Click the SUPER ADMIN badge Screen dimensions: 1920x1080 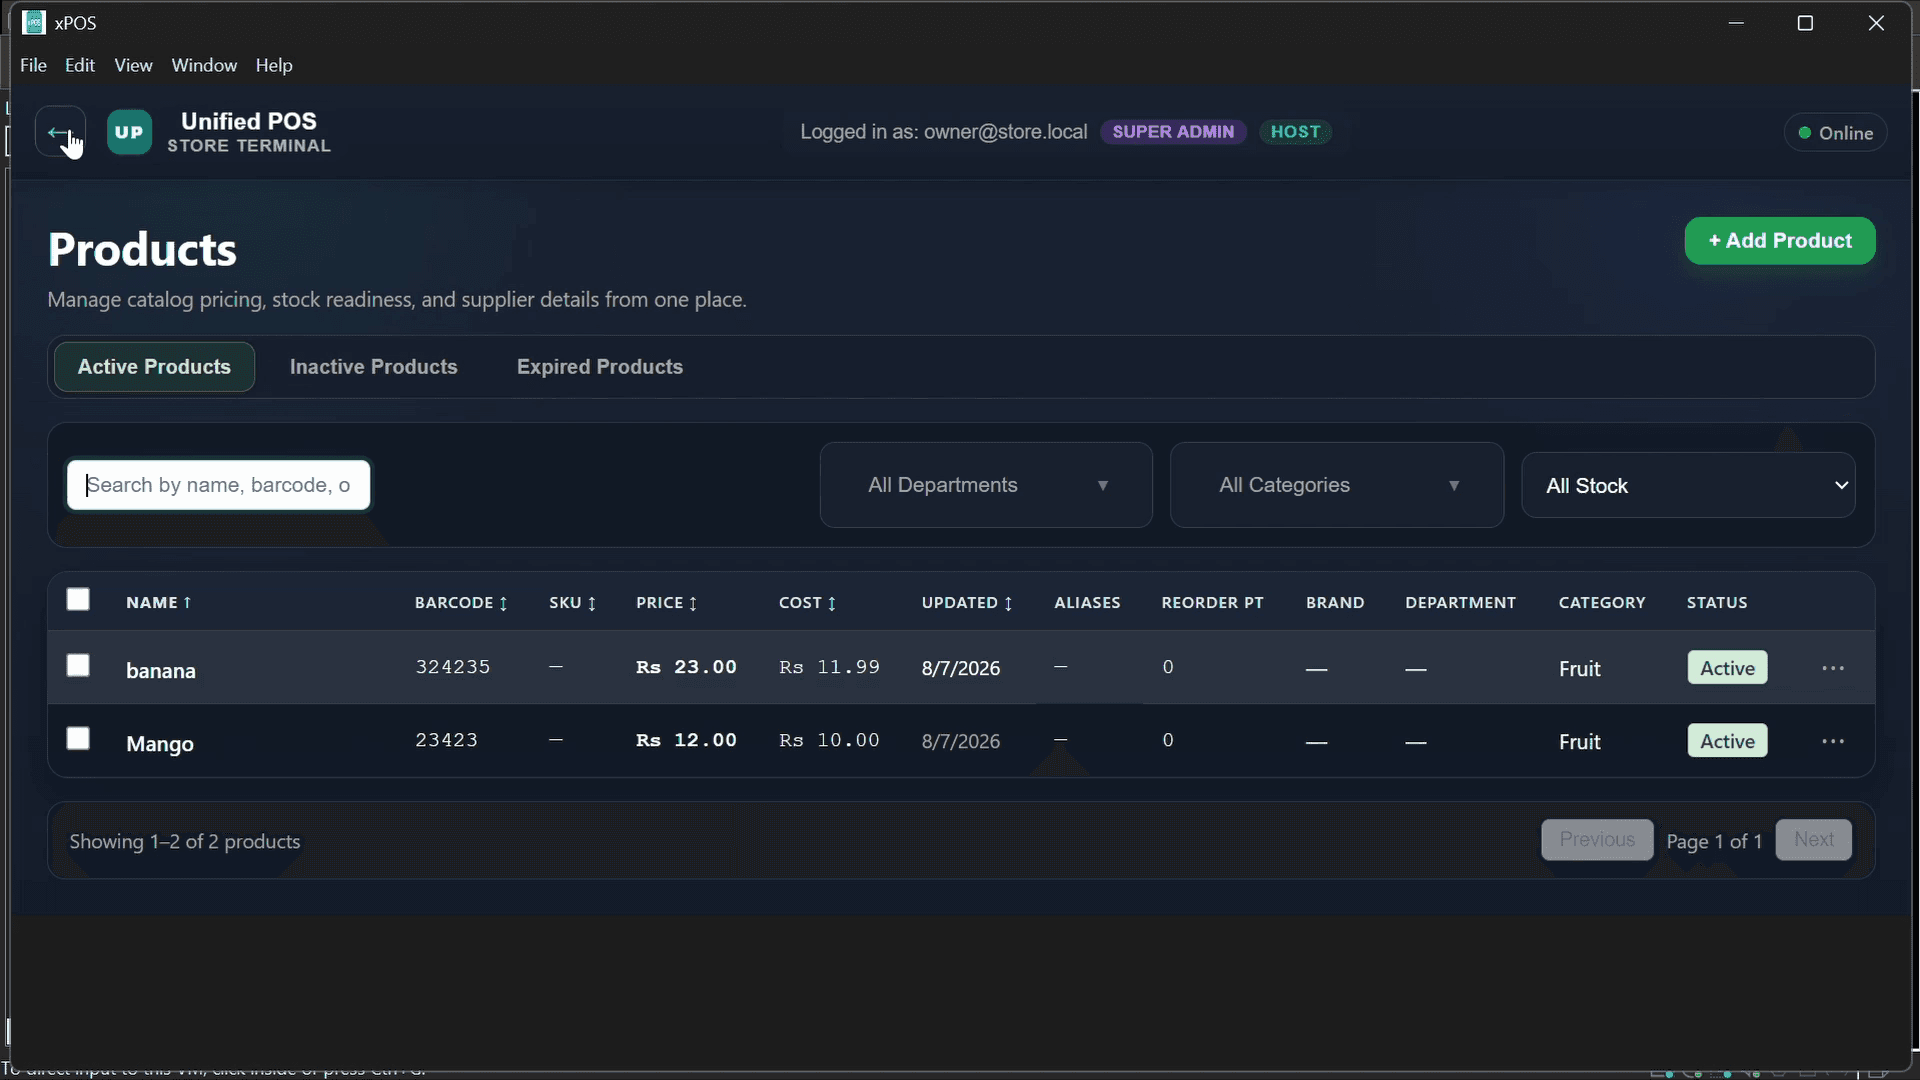(1173, 132)
